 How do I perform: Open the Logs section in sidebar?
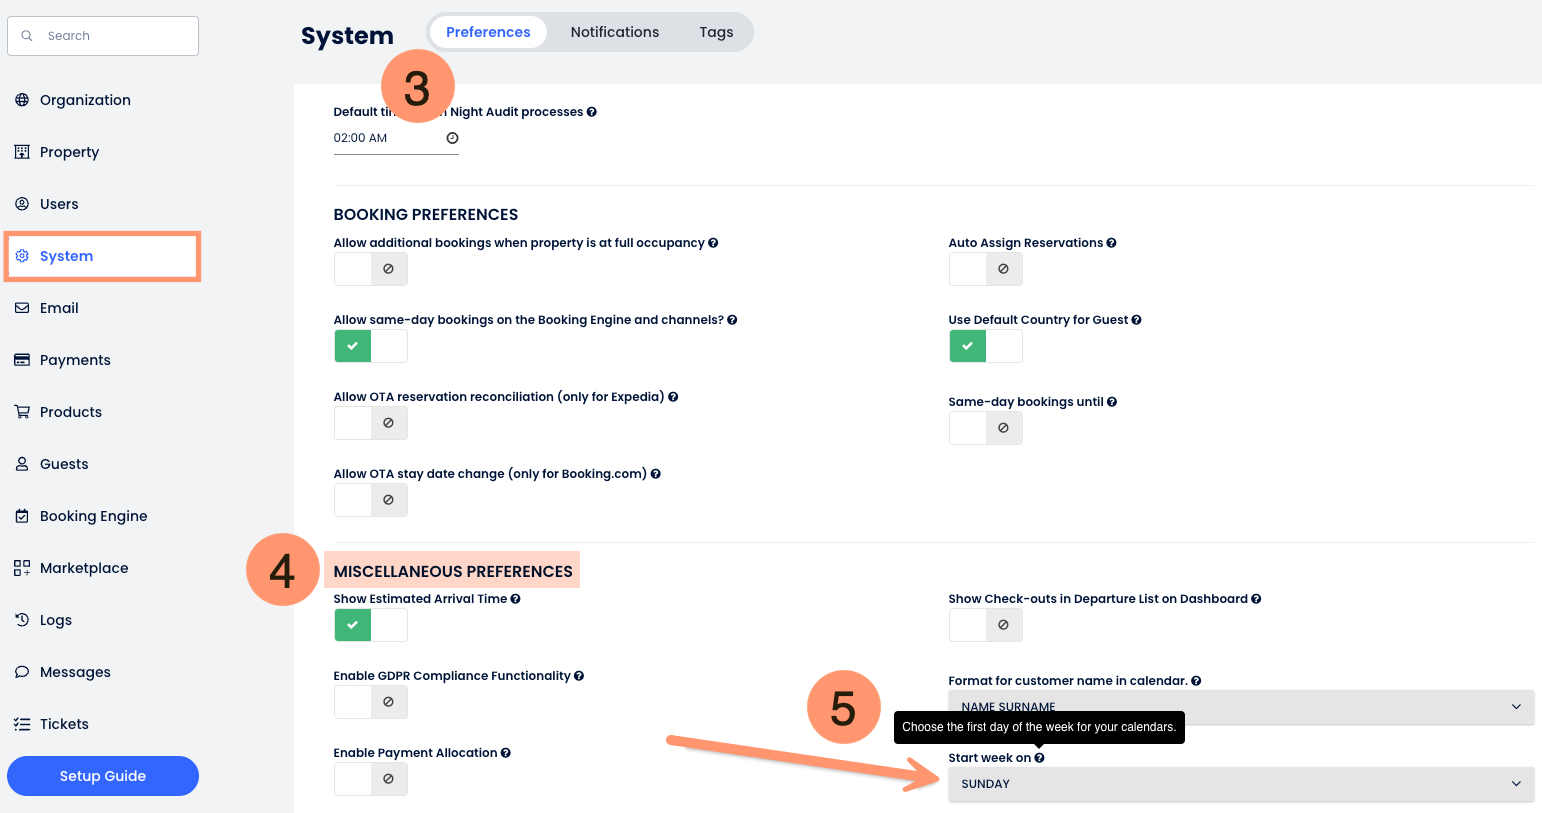click(x=56, y=620)
